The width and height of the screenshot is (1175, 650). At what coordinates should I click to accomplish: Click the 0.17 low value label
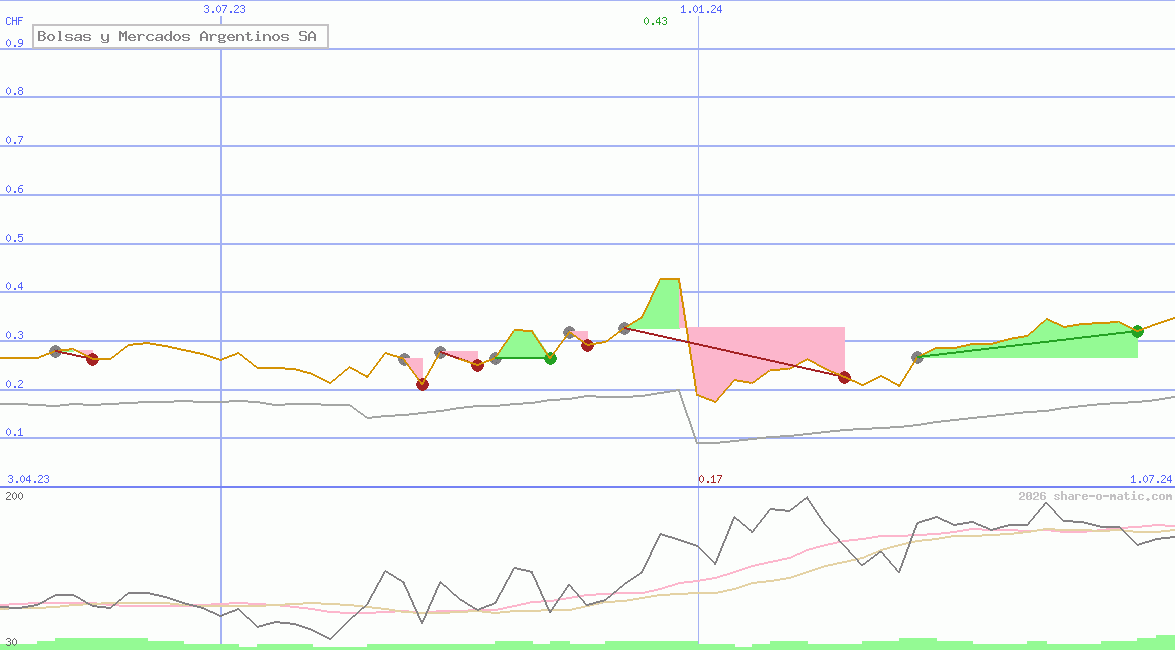tap(709, 479)
